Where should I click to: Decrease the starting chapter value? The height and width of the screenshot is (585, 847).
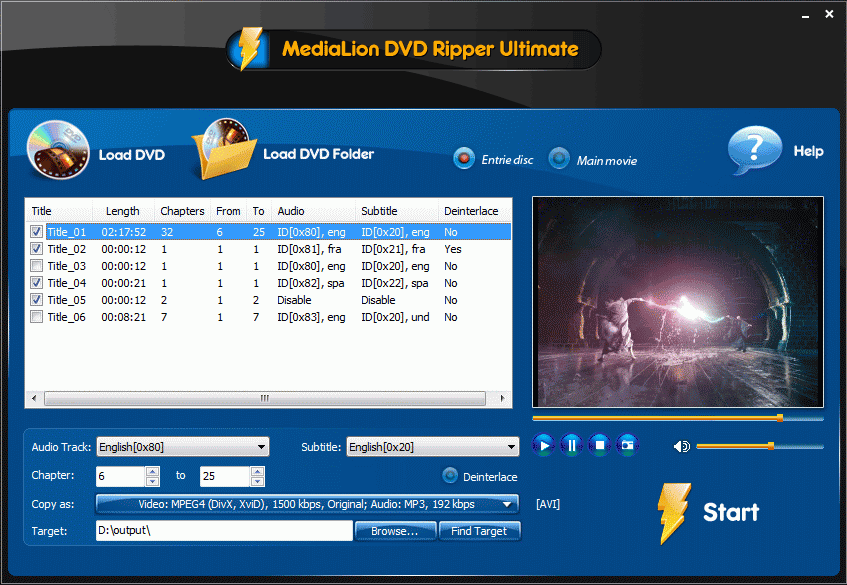click(x=153, y=481)
